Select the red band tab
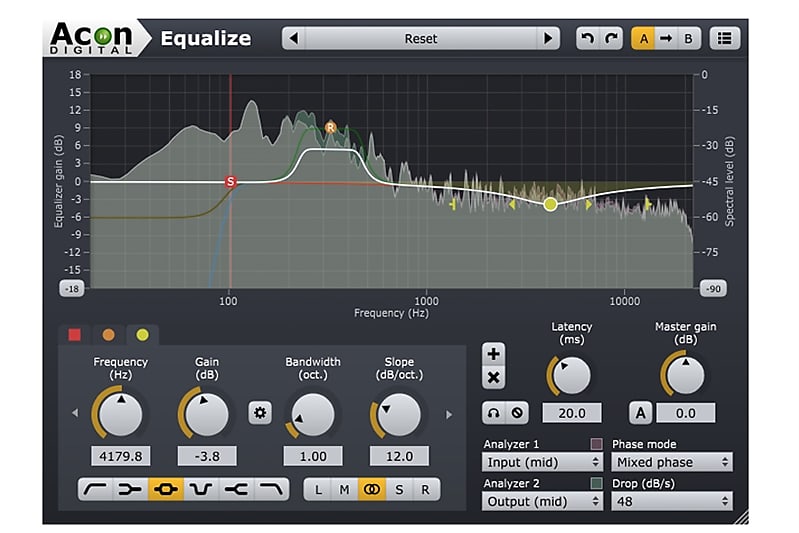Image resolution: width=799 pixels, height=533 pixels. [x=75, y=335]
